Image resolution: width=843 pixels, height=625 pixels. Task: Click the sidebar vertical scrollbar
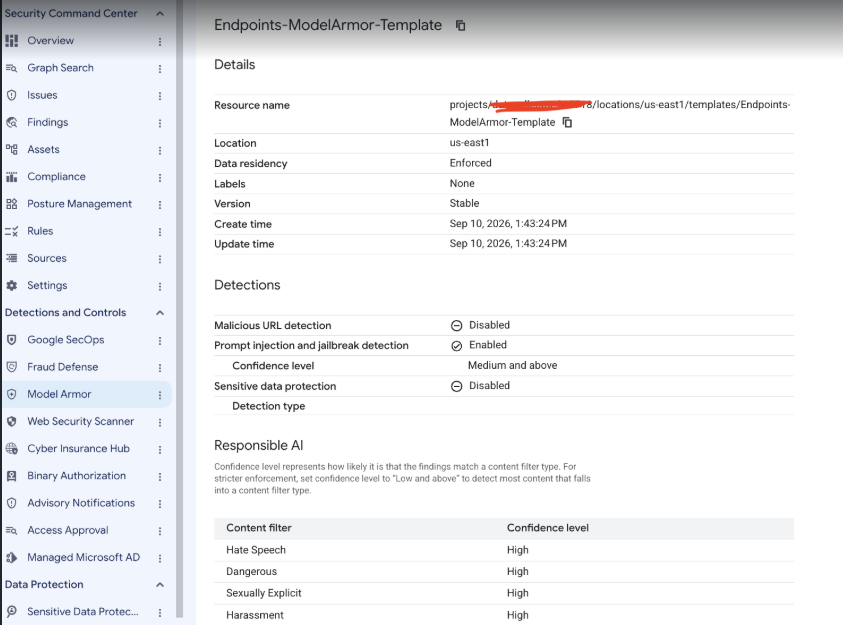click(x=180, y=309)
